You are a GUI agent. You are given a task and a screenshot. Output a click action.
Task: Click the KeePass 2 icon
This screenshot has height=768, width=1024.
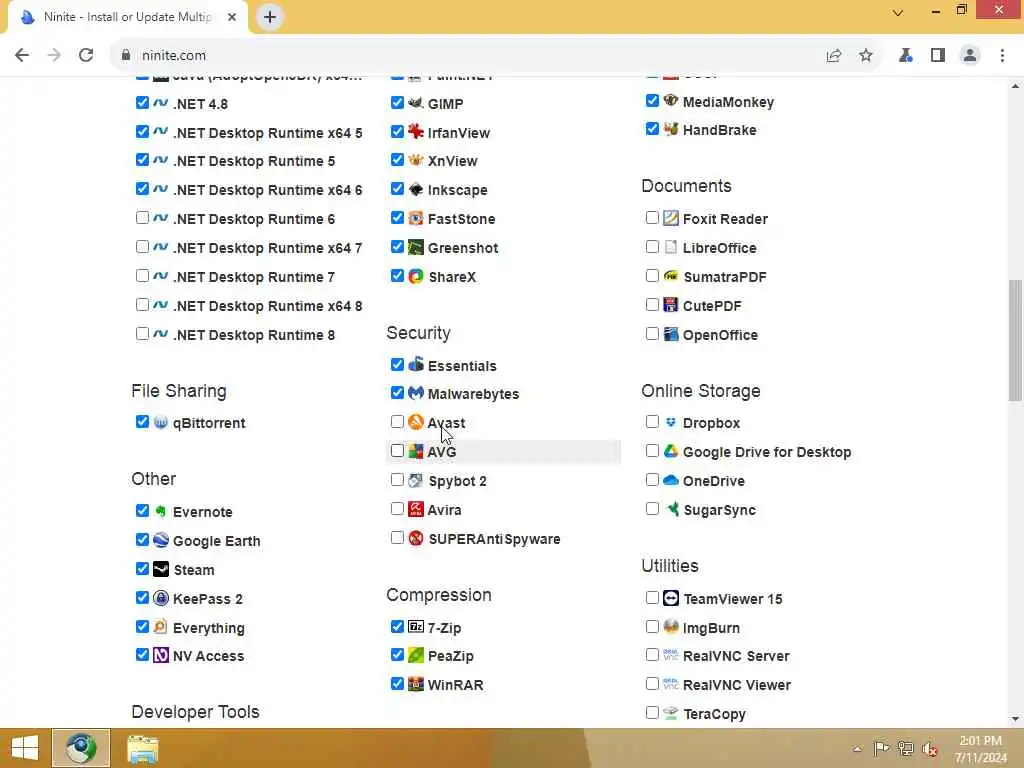click(x=161, y=598)
